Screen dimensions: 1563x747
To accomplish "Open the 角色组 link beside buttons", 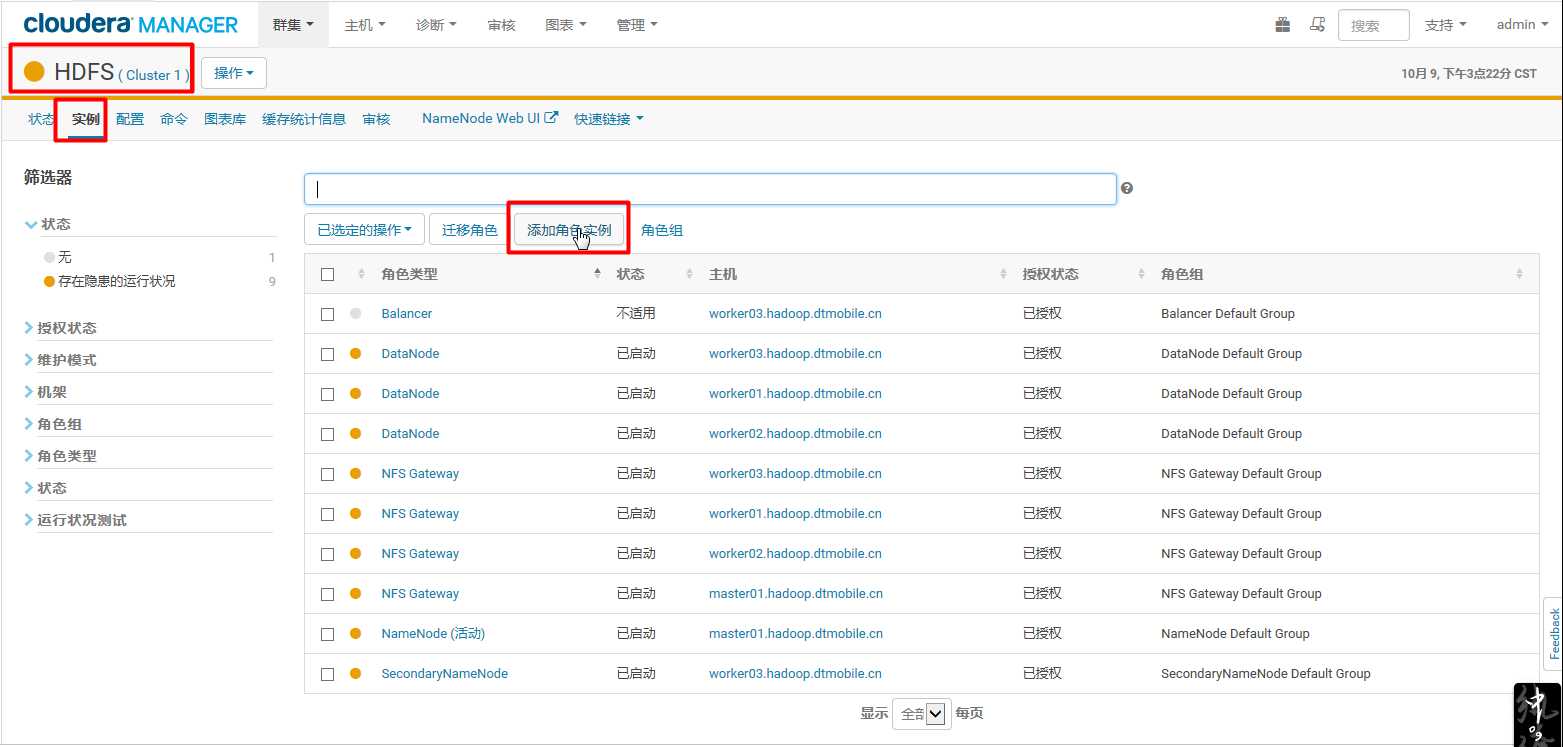I will click(662, 230).
